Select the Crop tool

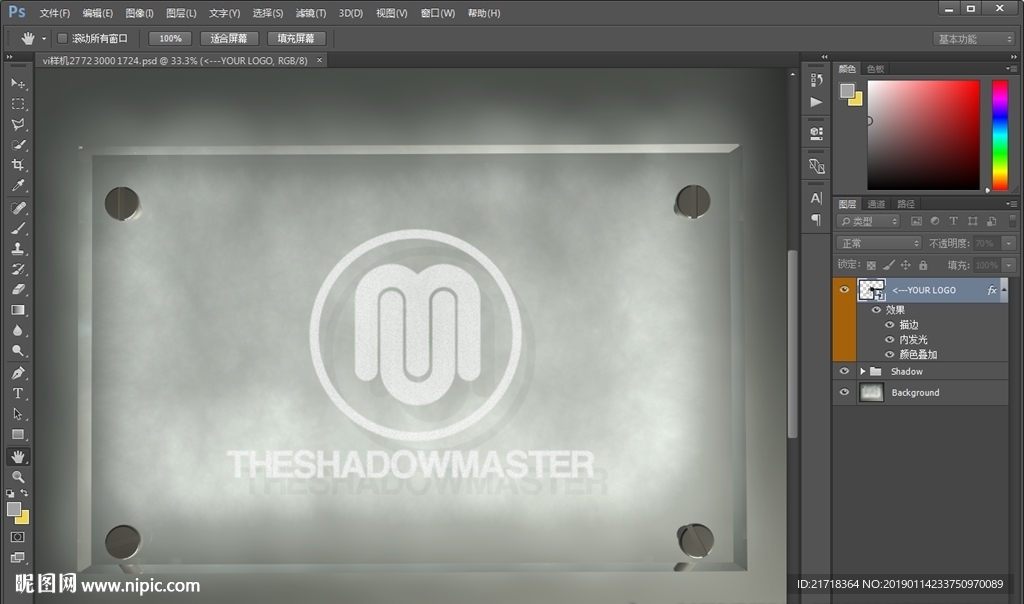pyautogui.click(x=18, y=165)
